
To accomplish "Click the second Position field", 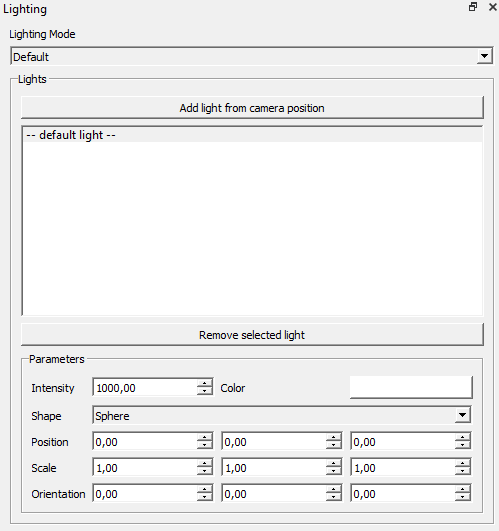I will (274, 441).
